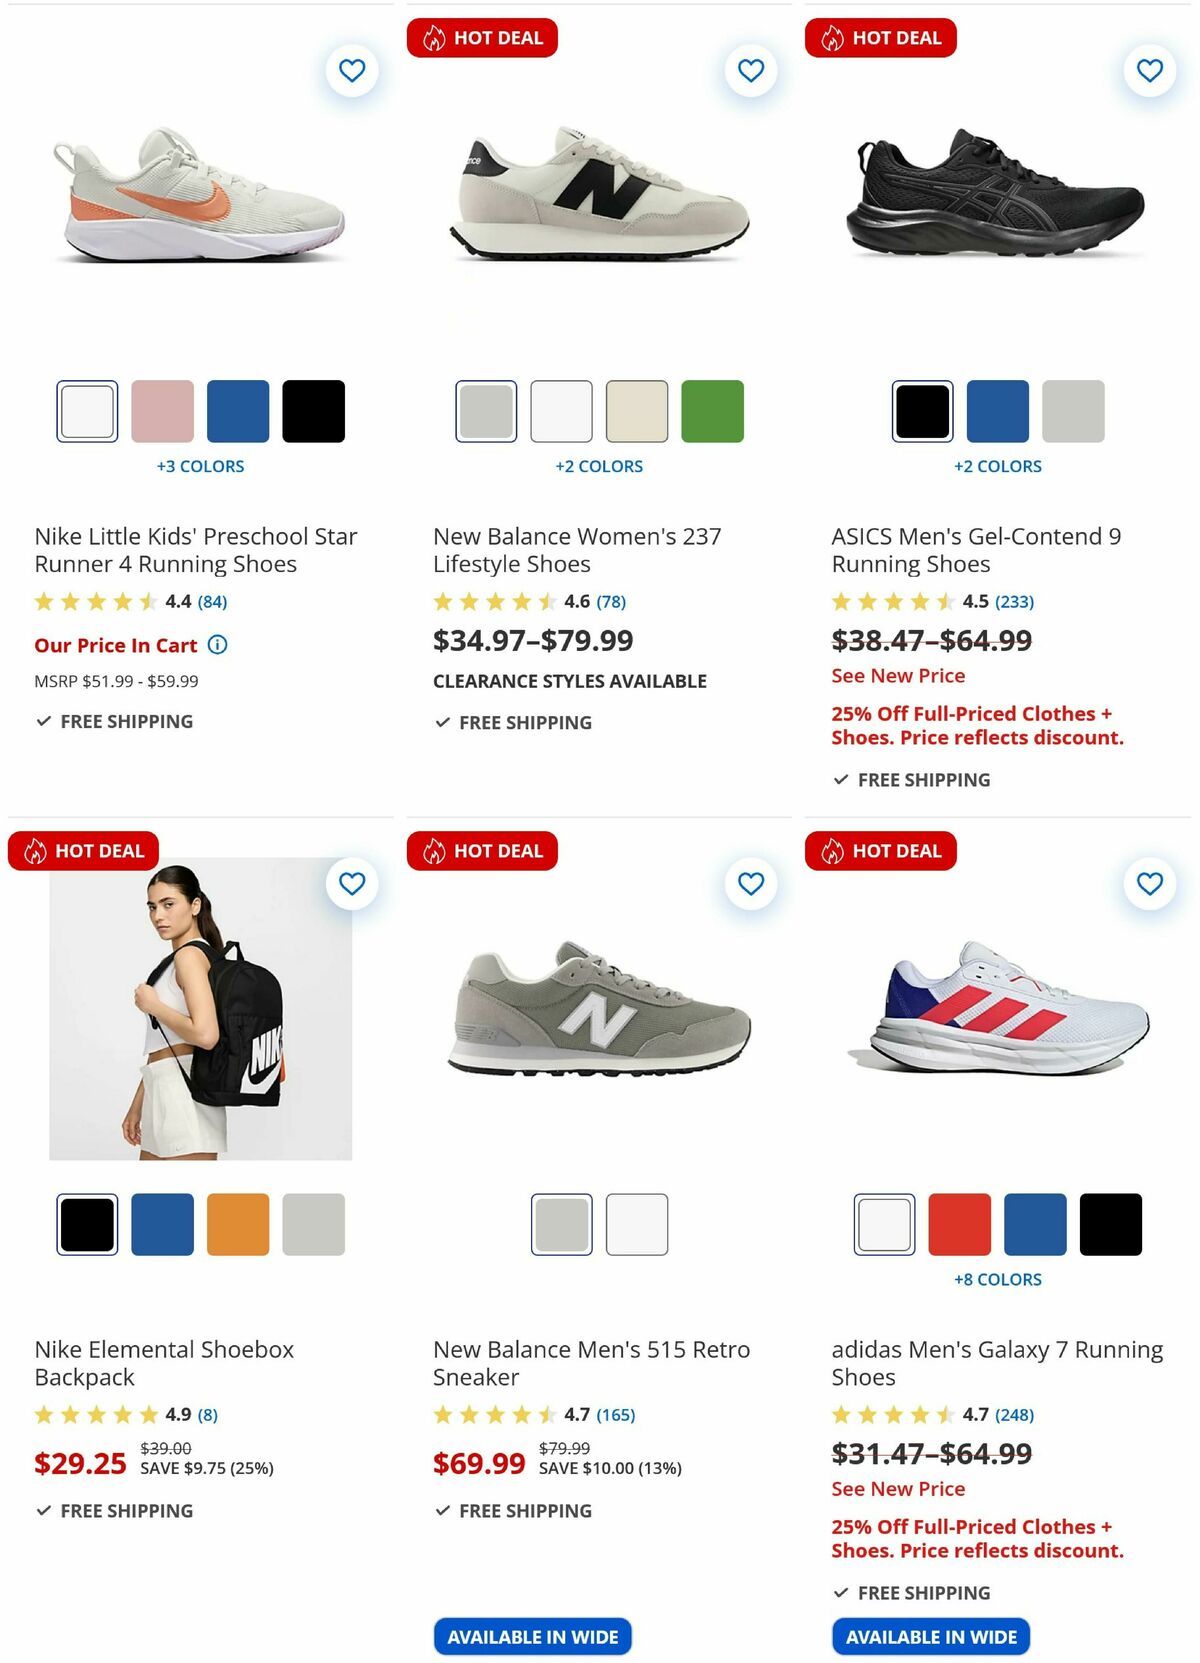1200x1663 pixels.
Task: Open reviews via the (84) rating count
Action: click(x=213, y=601)
